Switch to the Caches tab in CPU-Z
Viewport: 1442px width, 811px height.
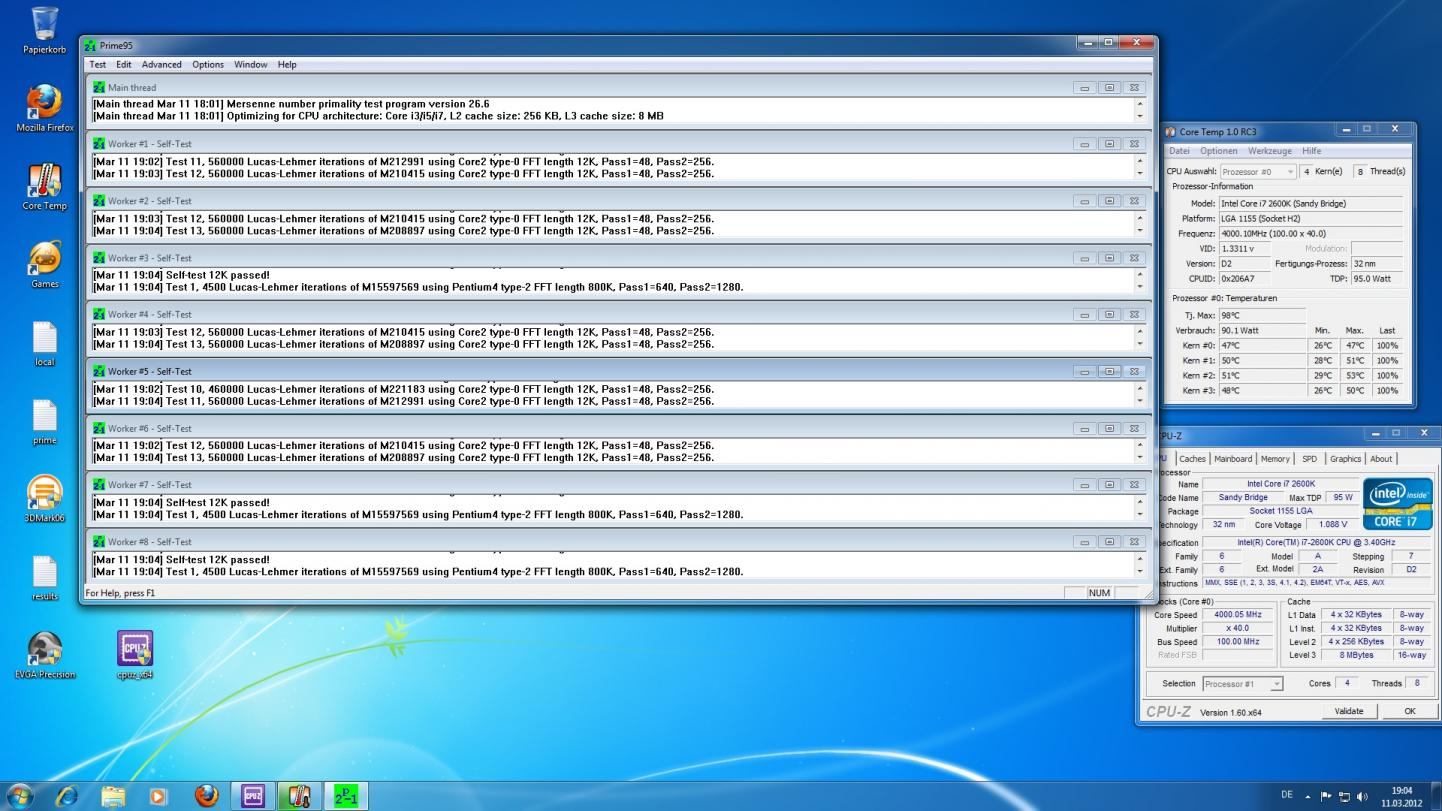coord(1193,459)
